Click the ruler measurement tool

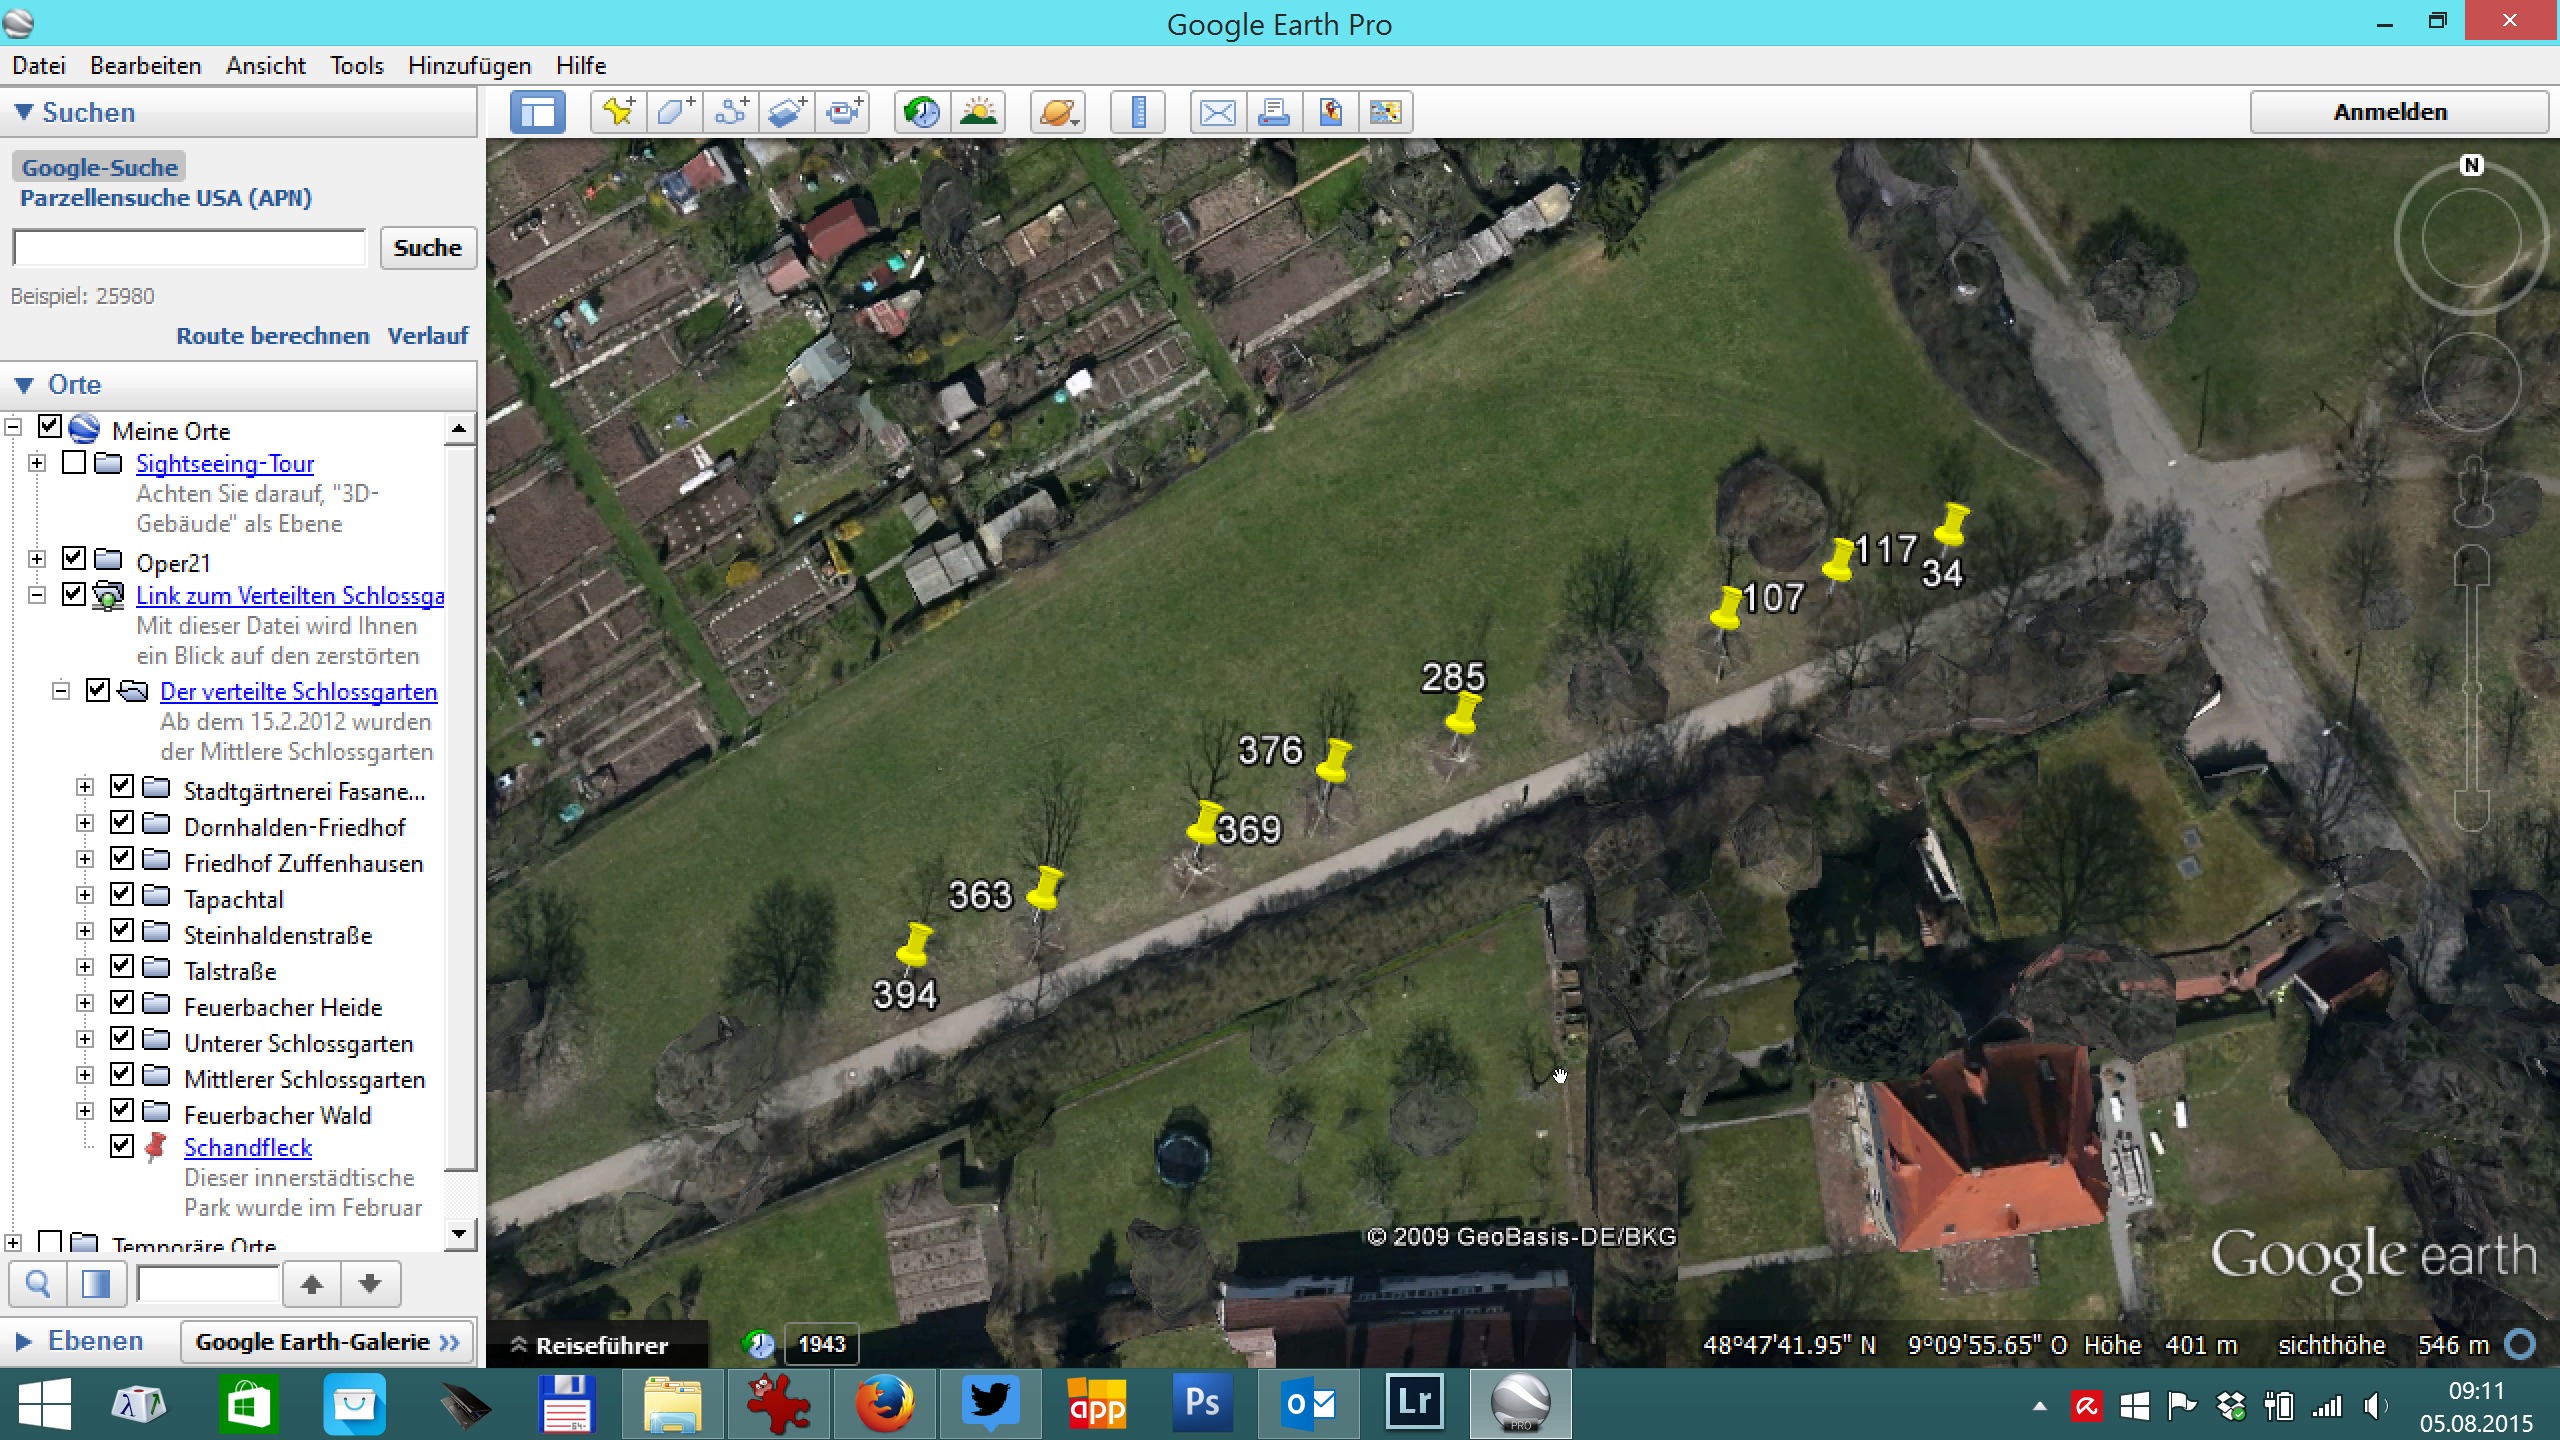pyautogui.click(x=1138, y=112)
